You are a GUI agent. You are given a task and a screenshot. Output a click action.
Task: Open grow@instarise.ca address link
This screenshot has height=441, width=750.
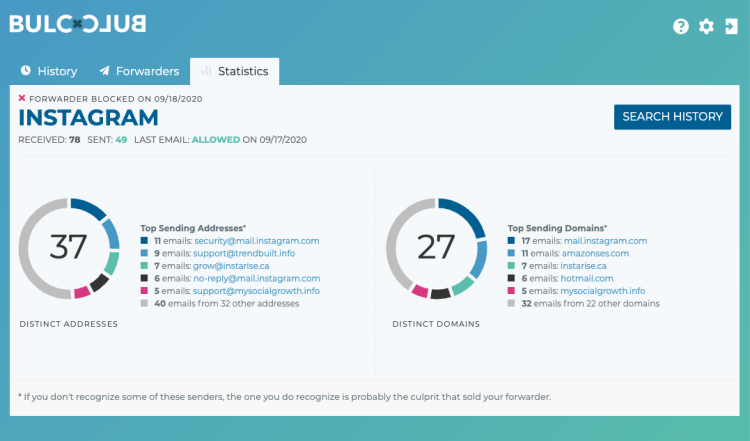click(x=231, y=265)
